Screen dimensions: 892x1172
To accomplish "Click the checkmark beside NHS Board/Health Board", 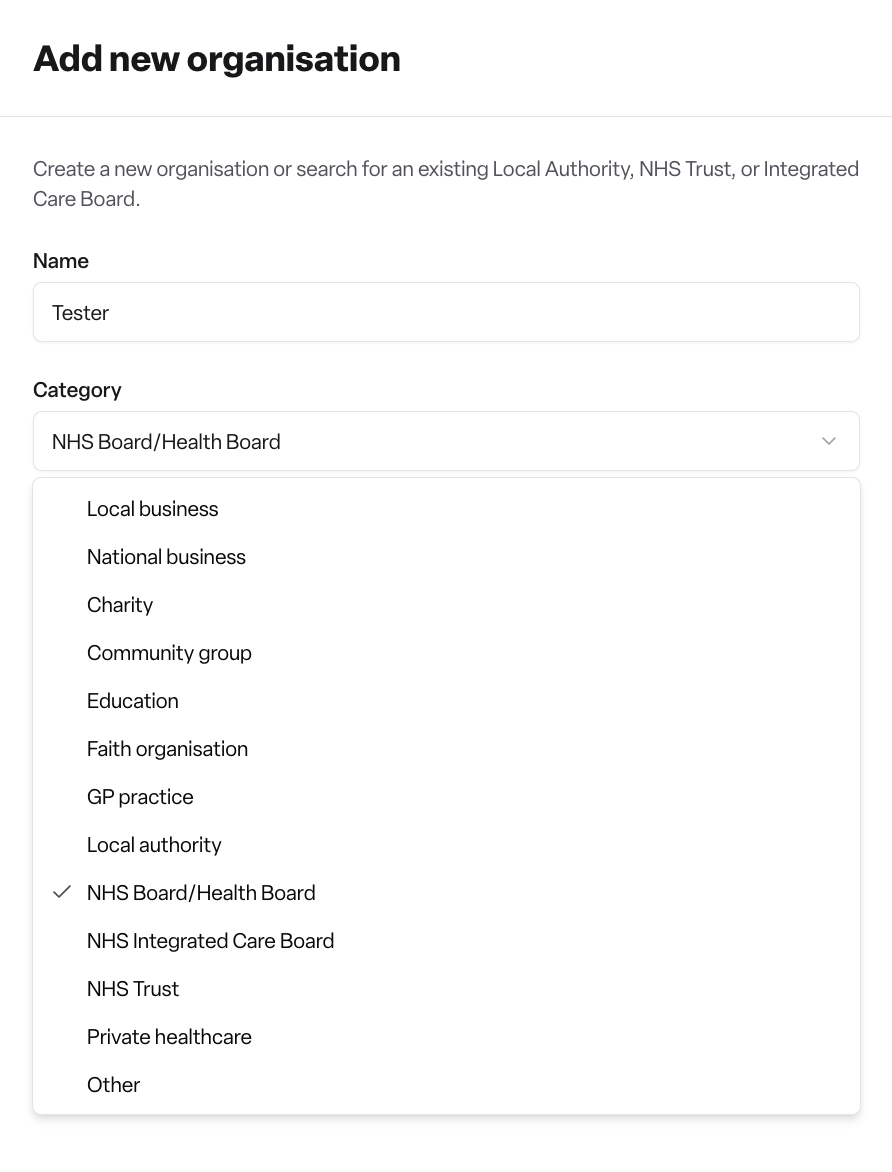I will 62,892.
